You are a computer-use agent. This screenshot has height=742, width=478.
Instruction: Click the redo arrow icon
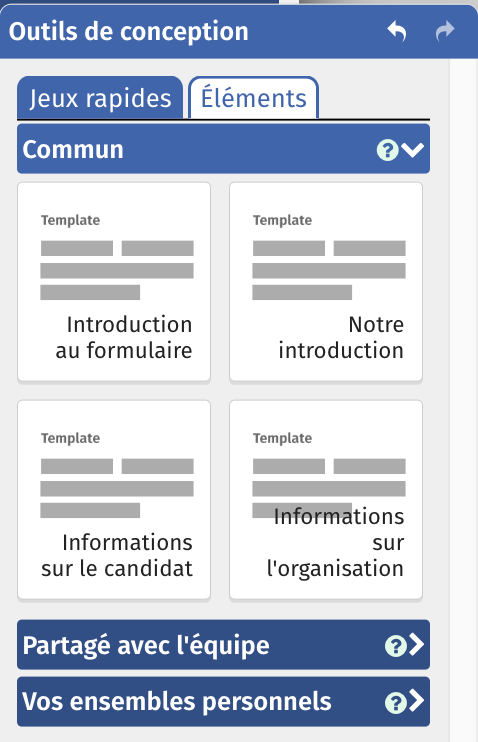point(445,32)
